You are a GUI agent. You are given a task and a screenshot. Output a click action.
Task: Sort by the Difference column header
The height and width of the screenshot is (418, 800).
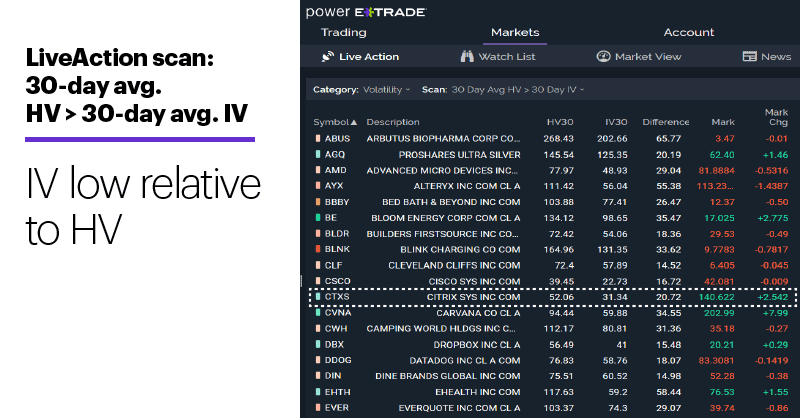coord(666,122)
